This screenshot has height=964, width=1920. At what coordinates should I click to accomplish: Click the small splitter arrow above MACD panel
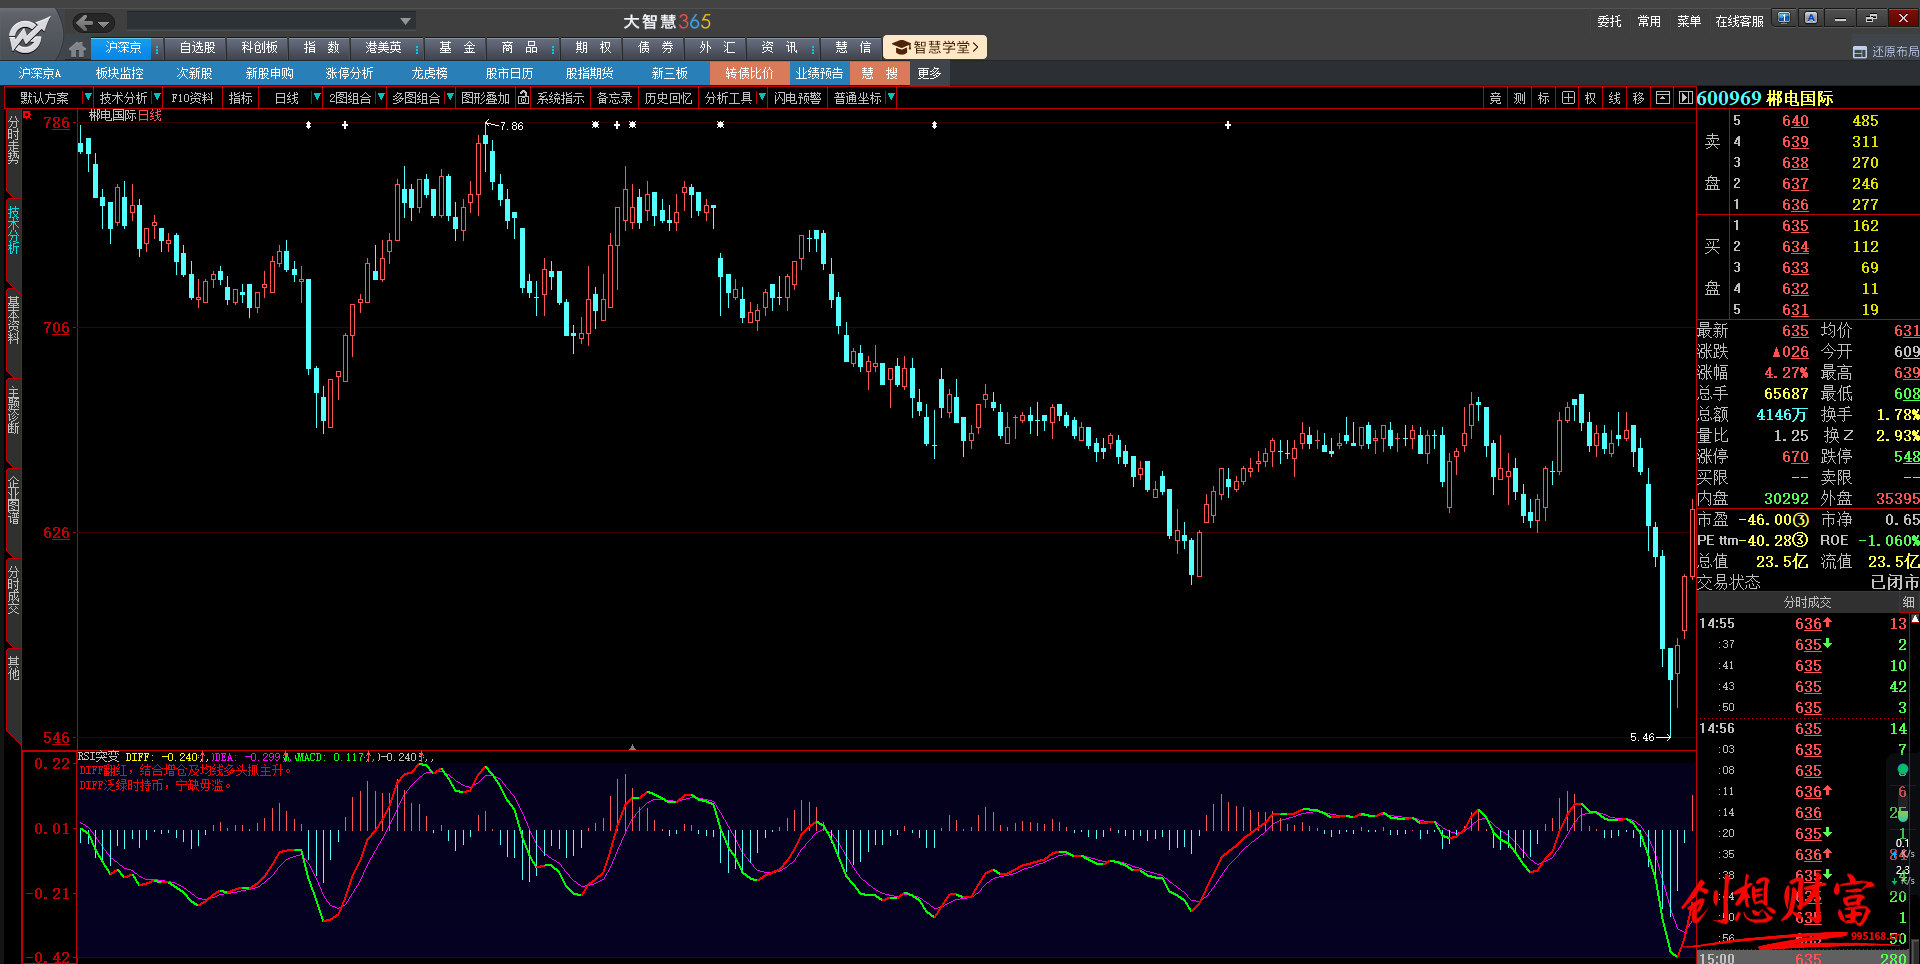(x=631, y=747)
